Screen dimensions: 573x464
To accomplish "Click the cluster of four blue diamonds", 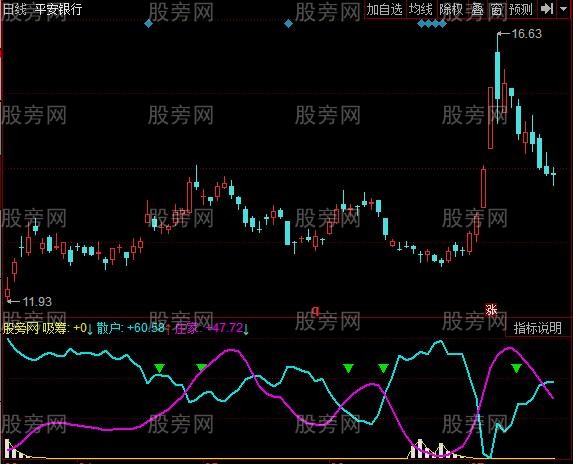I will 432,24.
